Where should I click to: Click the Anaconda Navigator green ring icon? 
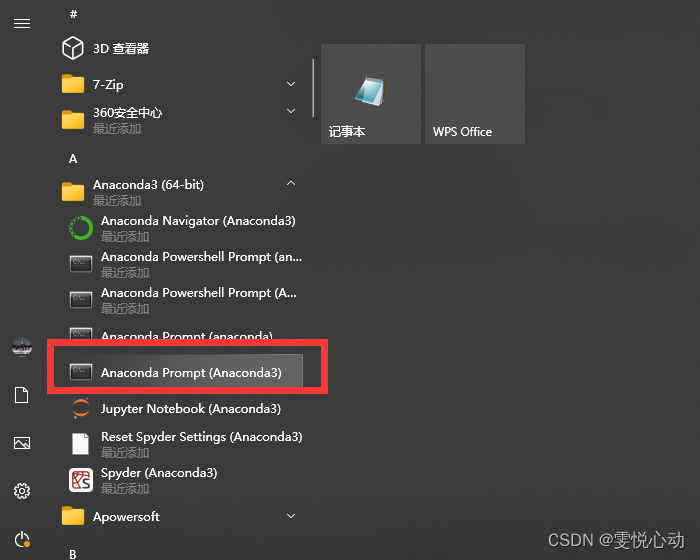[81, 228]
